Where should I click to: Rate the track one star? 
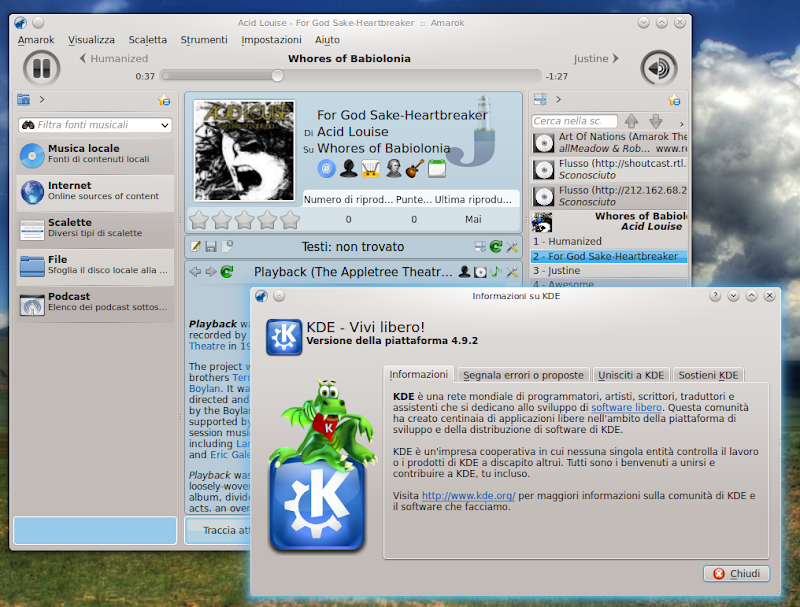coord(199,220)
